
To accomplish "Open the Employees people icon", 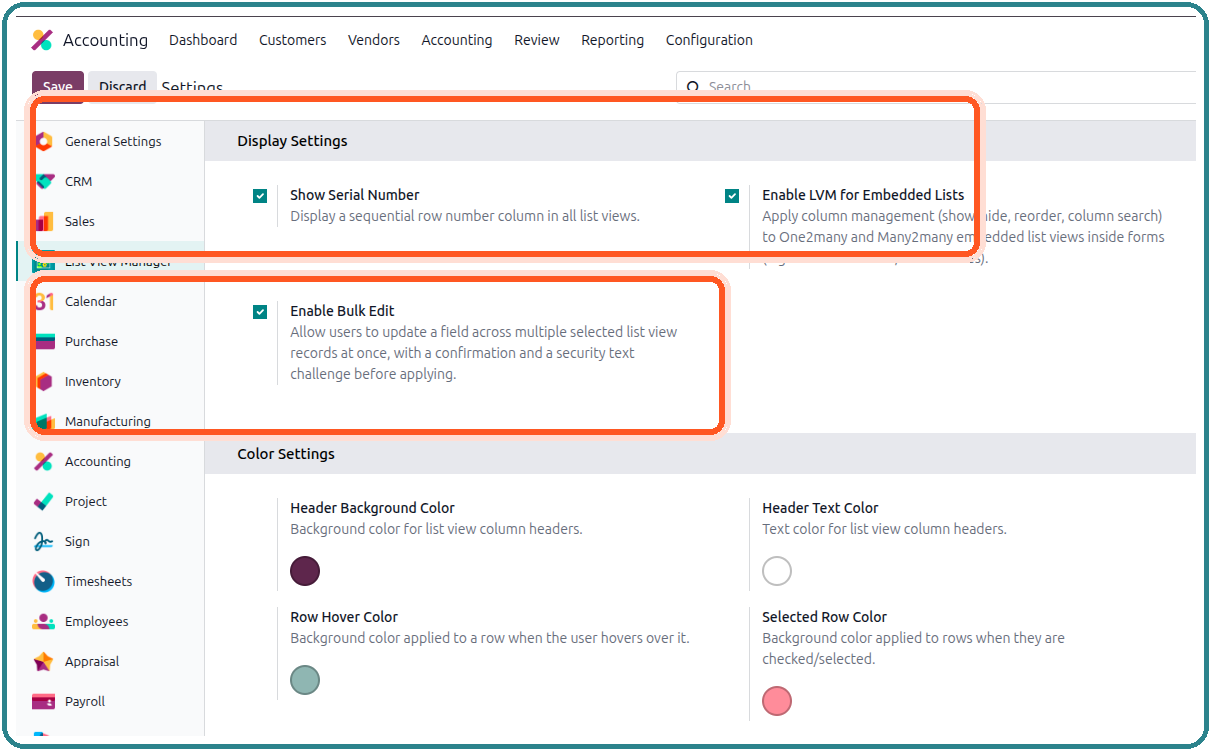I will coord(43,621).
